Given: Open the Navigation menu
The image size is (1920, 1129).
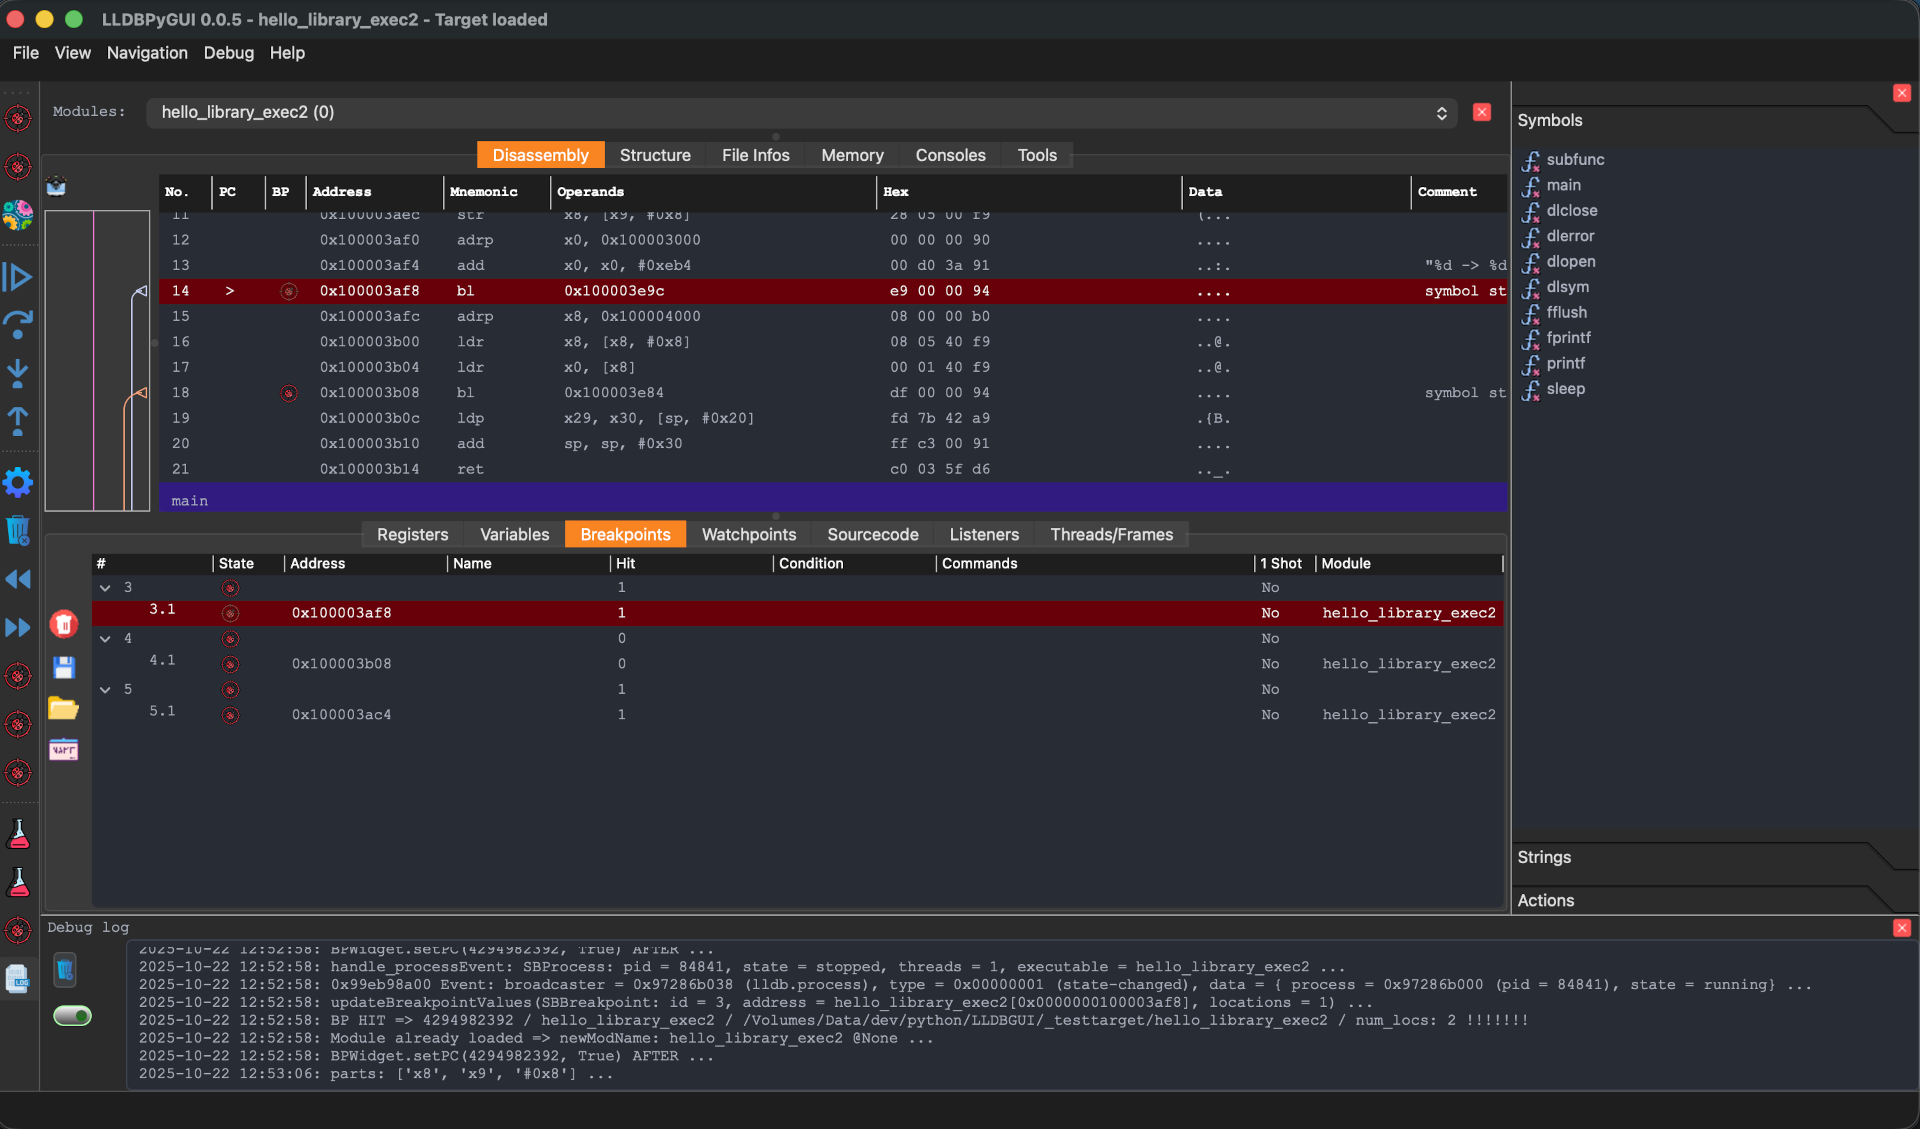Looking at the screenshot, I should [x=147, y=53].
